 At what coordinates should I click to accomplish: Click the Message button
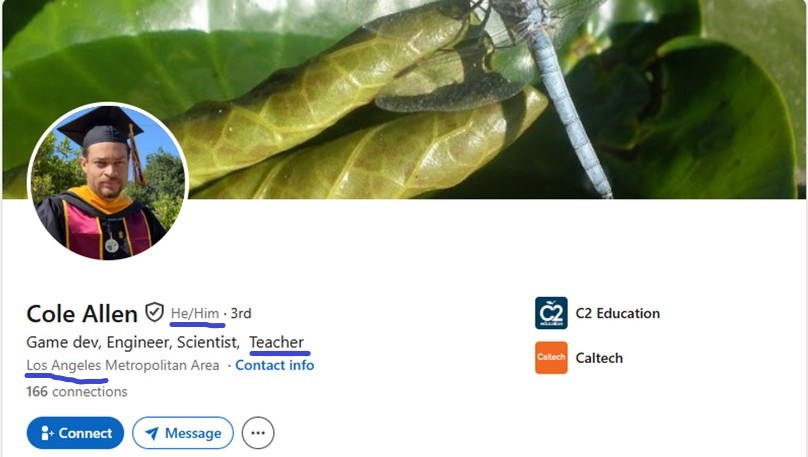(x=183, y=433)
